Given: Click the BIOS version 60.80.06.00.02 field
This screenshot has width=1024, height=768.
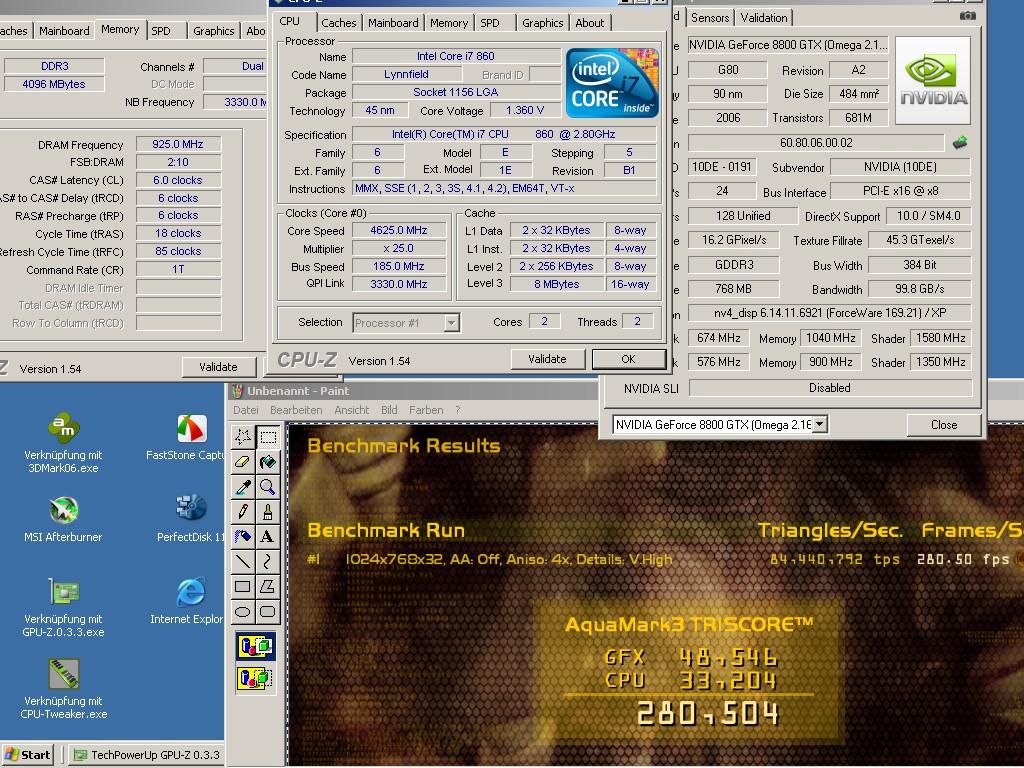Looking at the screenshot, I should tap(816, 142).
